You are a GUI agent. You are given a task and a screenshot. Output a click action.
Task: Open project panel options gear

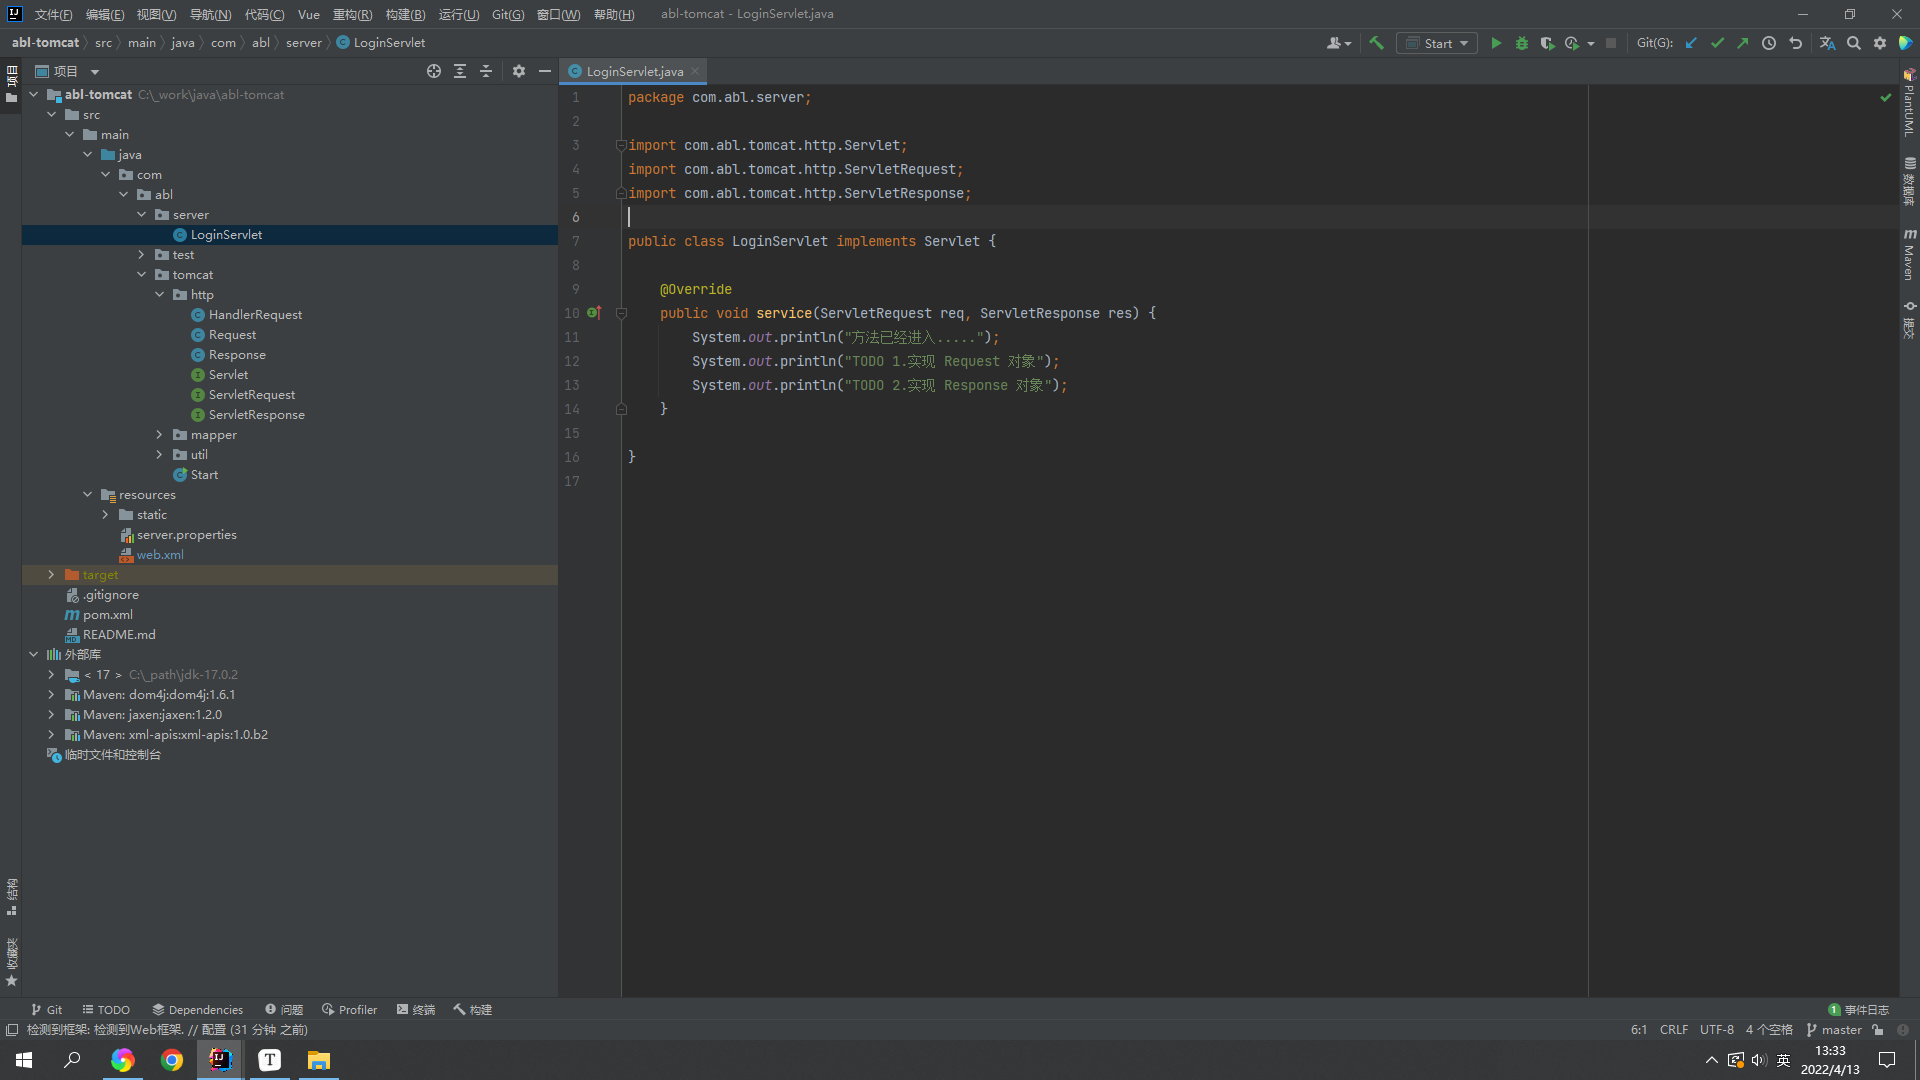click(x=519, y=71)
